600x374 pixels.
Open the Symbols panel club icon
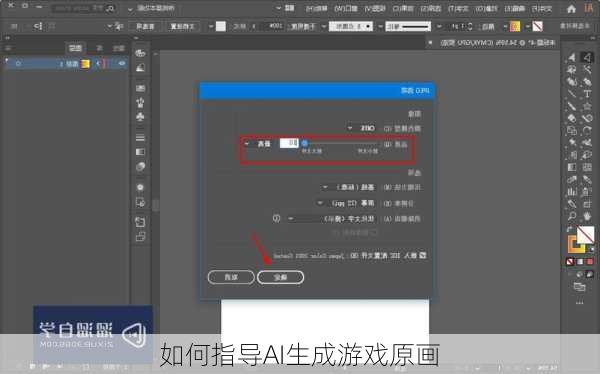point(140,117)
